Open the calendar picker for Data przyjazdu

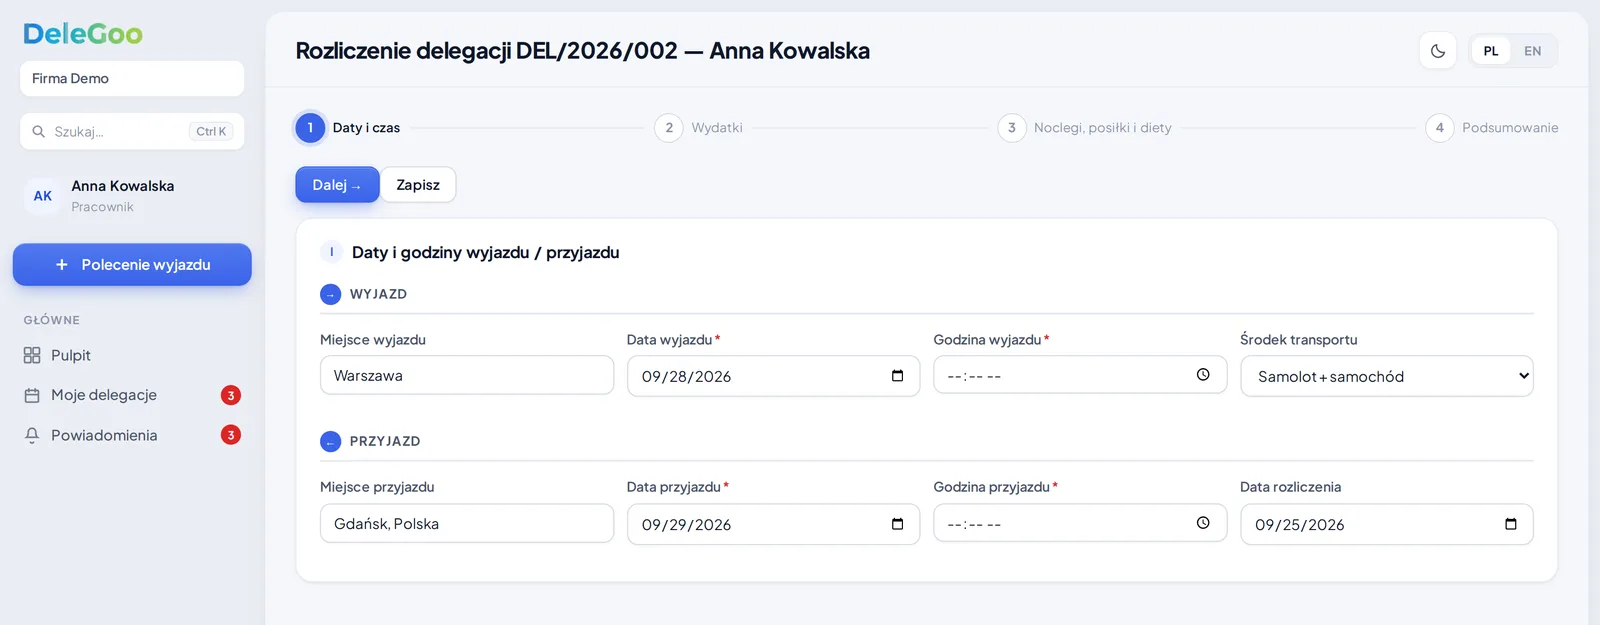897,524
